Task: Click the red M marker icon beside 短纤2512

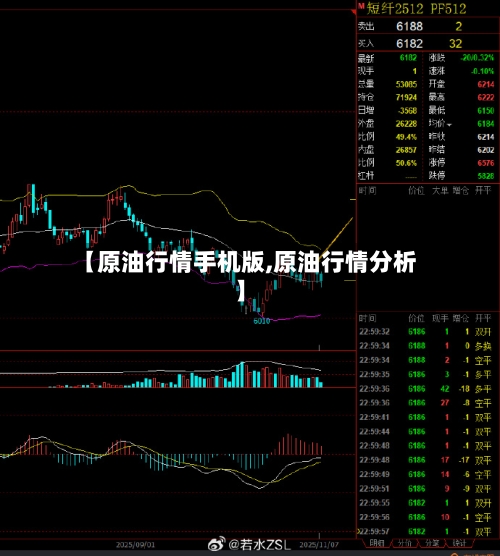Action: (361, 6)
